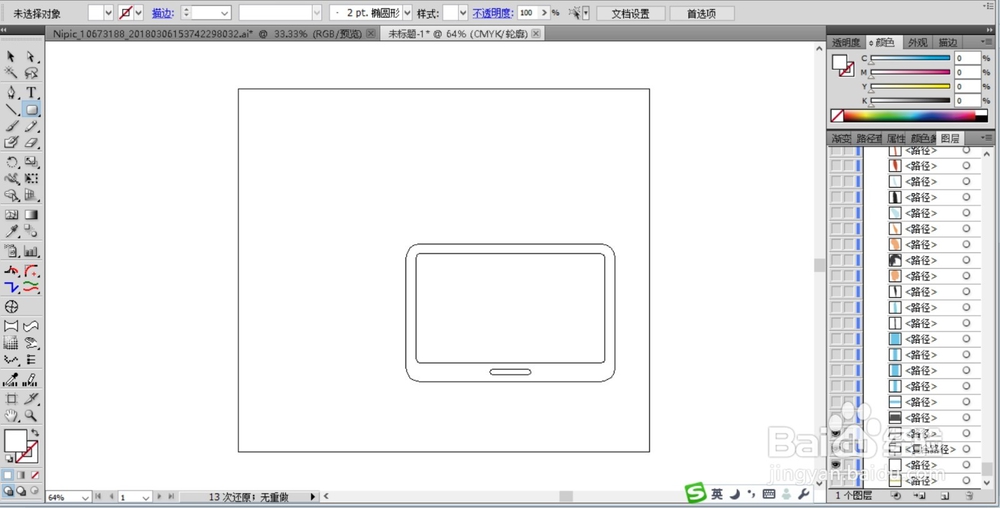Click the 不透明度 link
The height and width of the screenshot is (508, 1000).
(x=492, y=13)
